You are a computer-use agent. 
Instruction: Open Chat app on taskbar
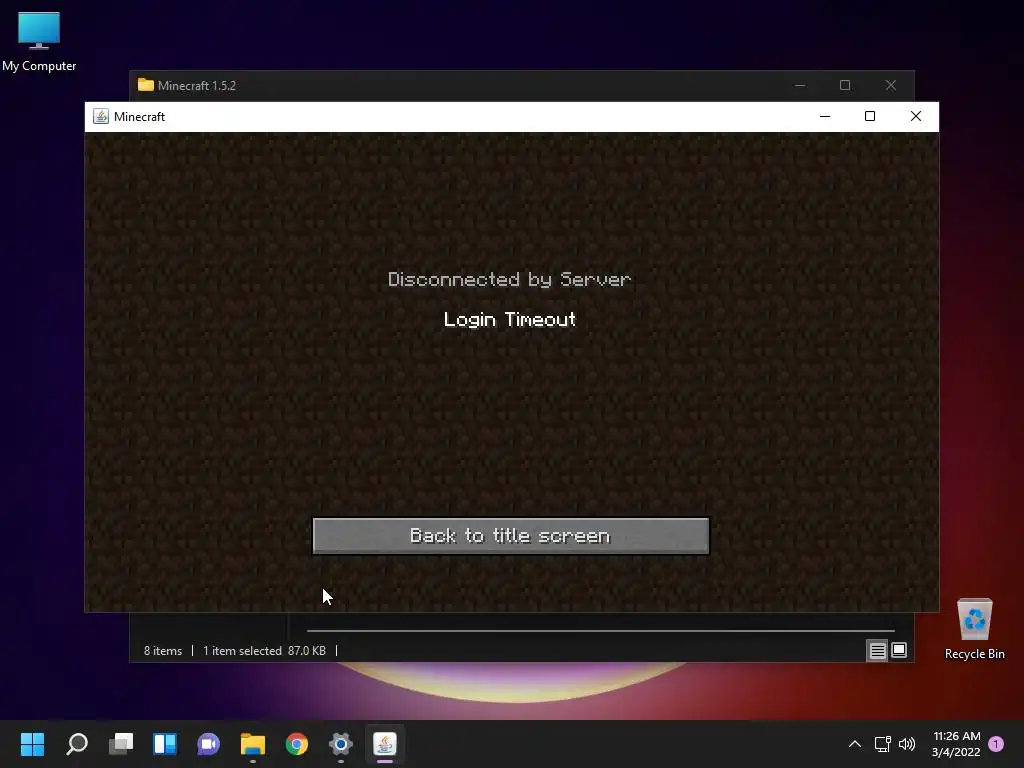(208, 744)
